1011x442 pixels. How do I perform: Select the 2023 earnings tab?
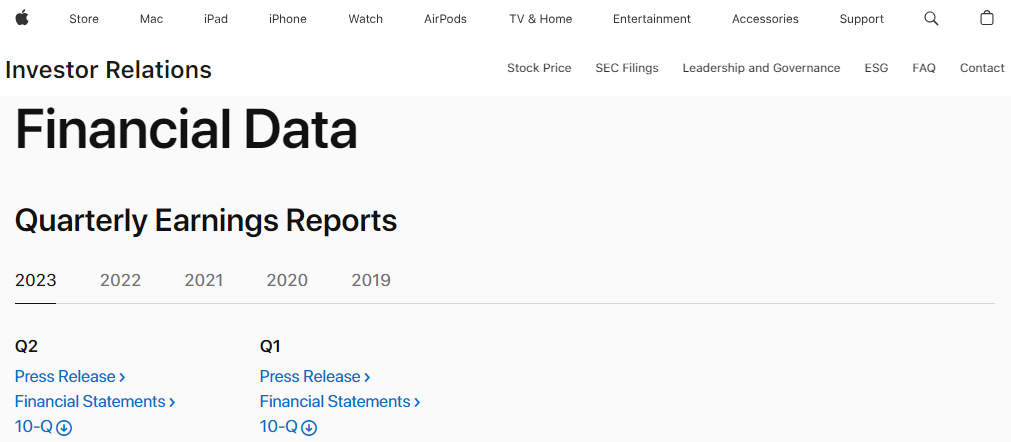click(35, 280)
